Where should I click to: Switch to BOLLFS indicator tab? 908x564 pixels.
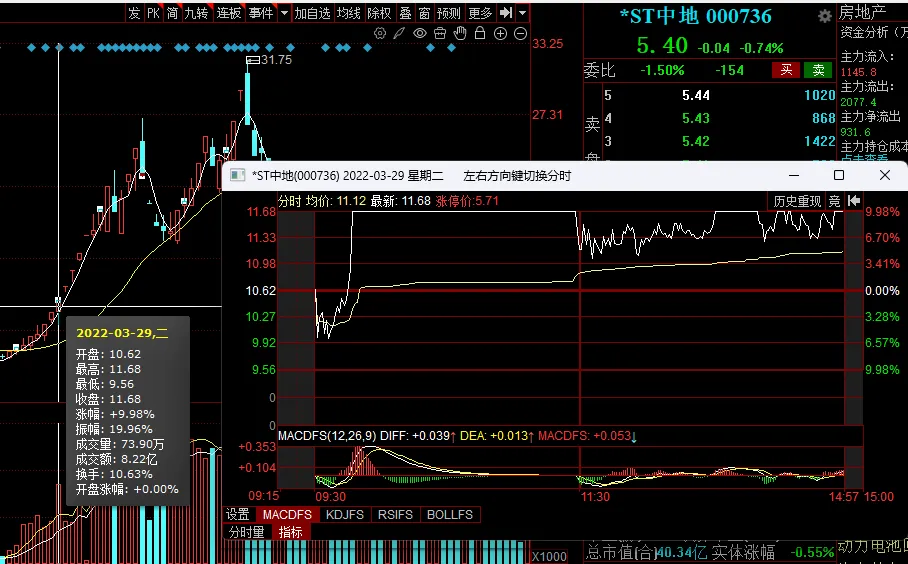[x=450, y=514]
